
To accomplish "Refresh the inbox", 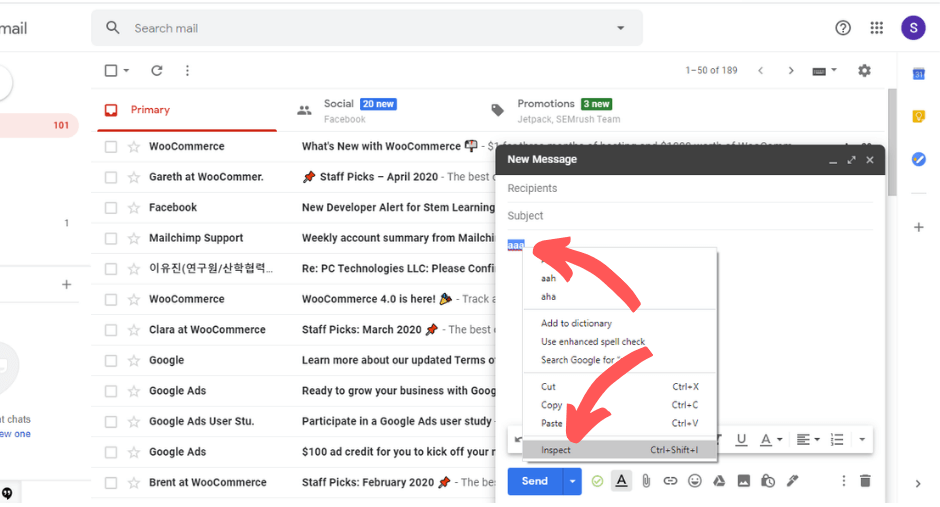I will (x=156, y=70).
